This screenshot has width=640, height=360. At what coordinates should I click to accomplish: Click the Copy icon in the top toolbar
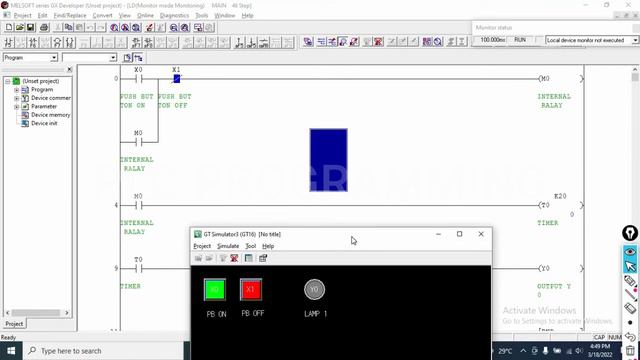(x=69, y=27)
